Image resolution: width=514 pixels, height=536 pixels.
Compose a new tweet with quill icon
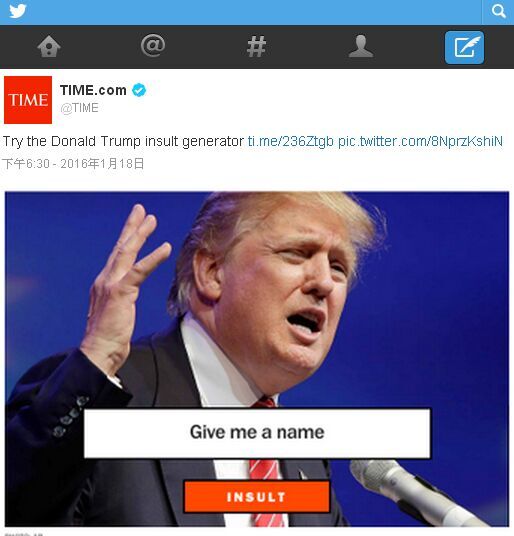[464, 47]
